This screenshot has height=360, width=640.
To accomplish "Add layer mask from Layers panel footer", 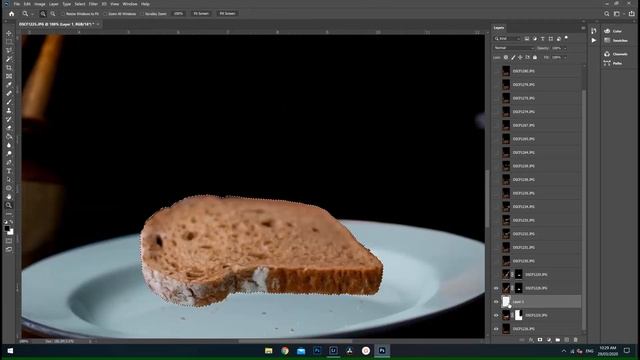I will (x=540, y=340).
